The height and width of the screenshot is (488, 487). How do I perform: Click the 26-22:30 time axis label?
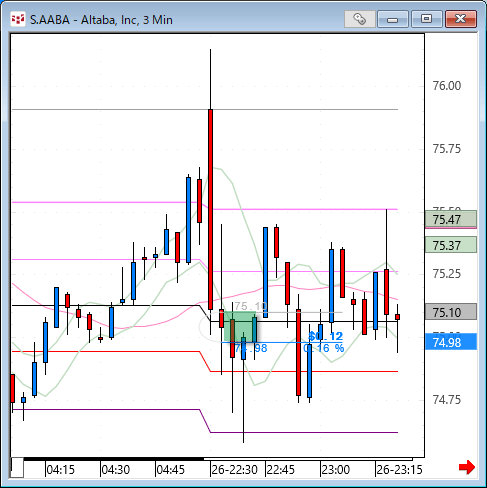click(234, 470)
